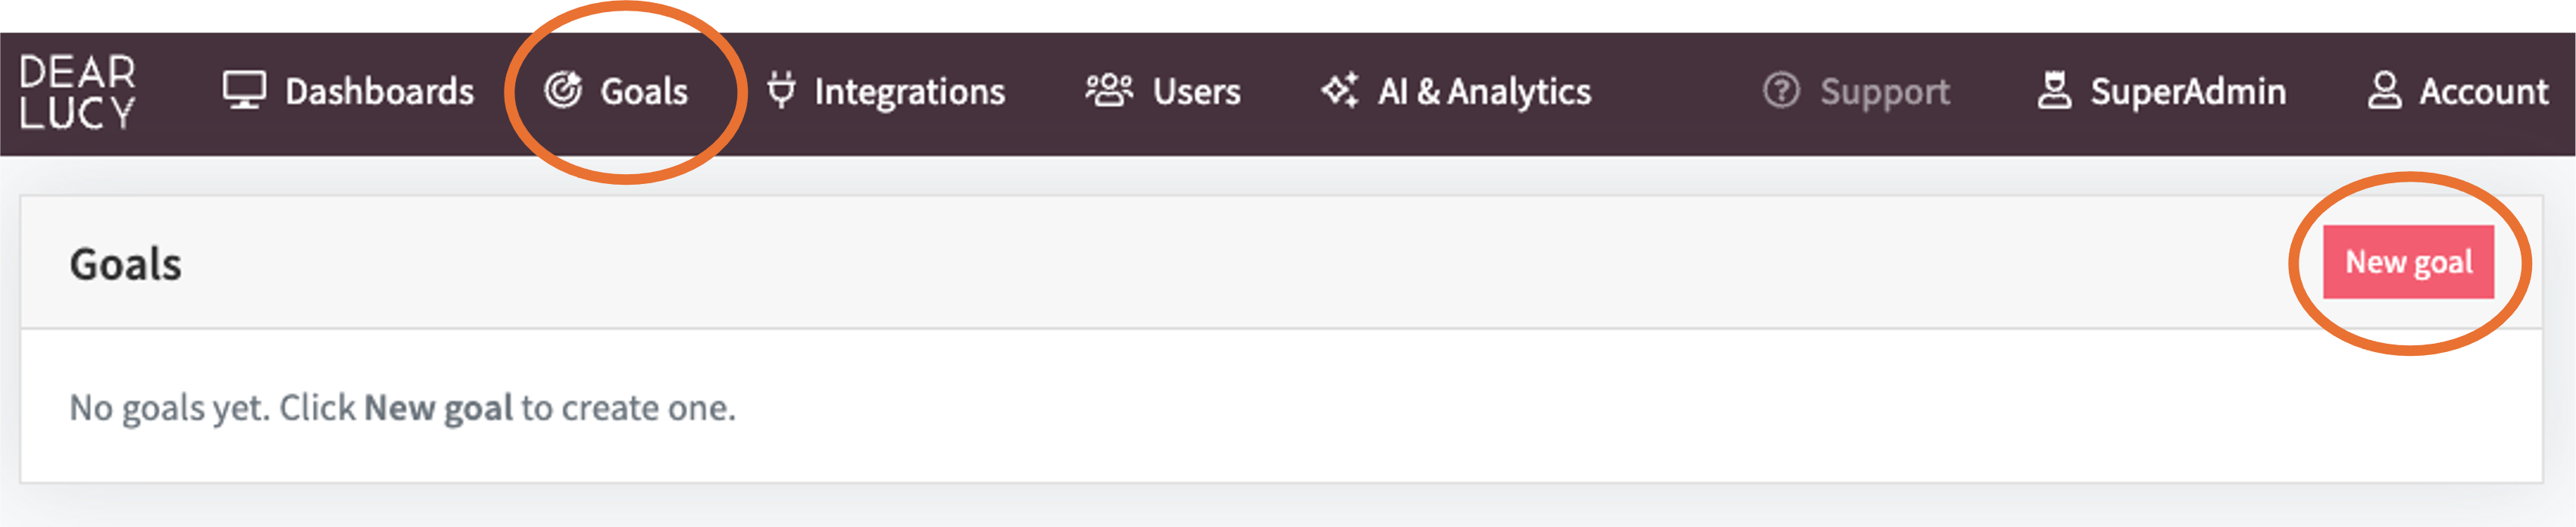Click bold New goal text in message
The height and width of the screenshot is (527, 2576).
click(438, 408)
